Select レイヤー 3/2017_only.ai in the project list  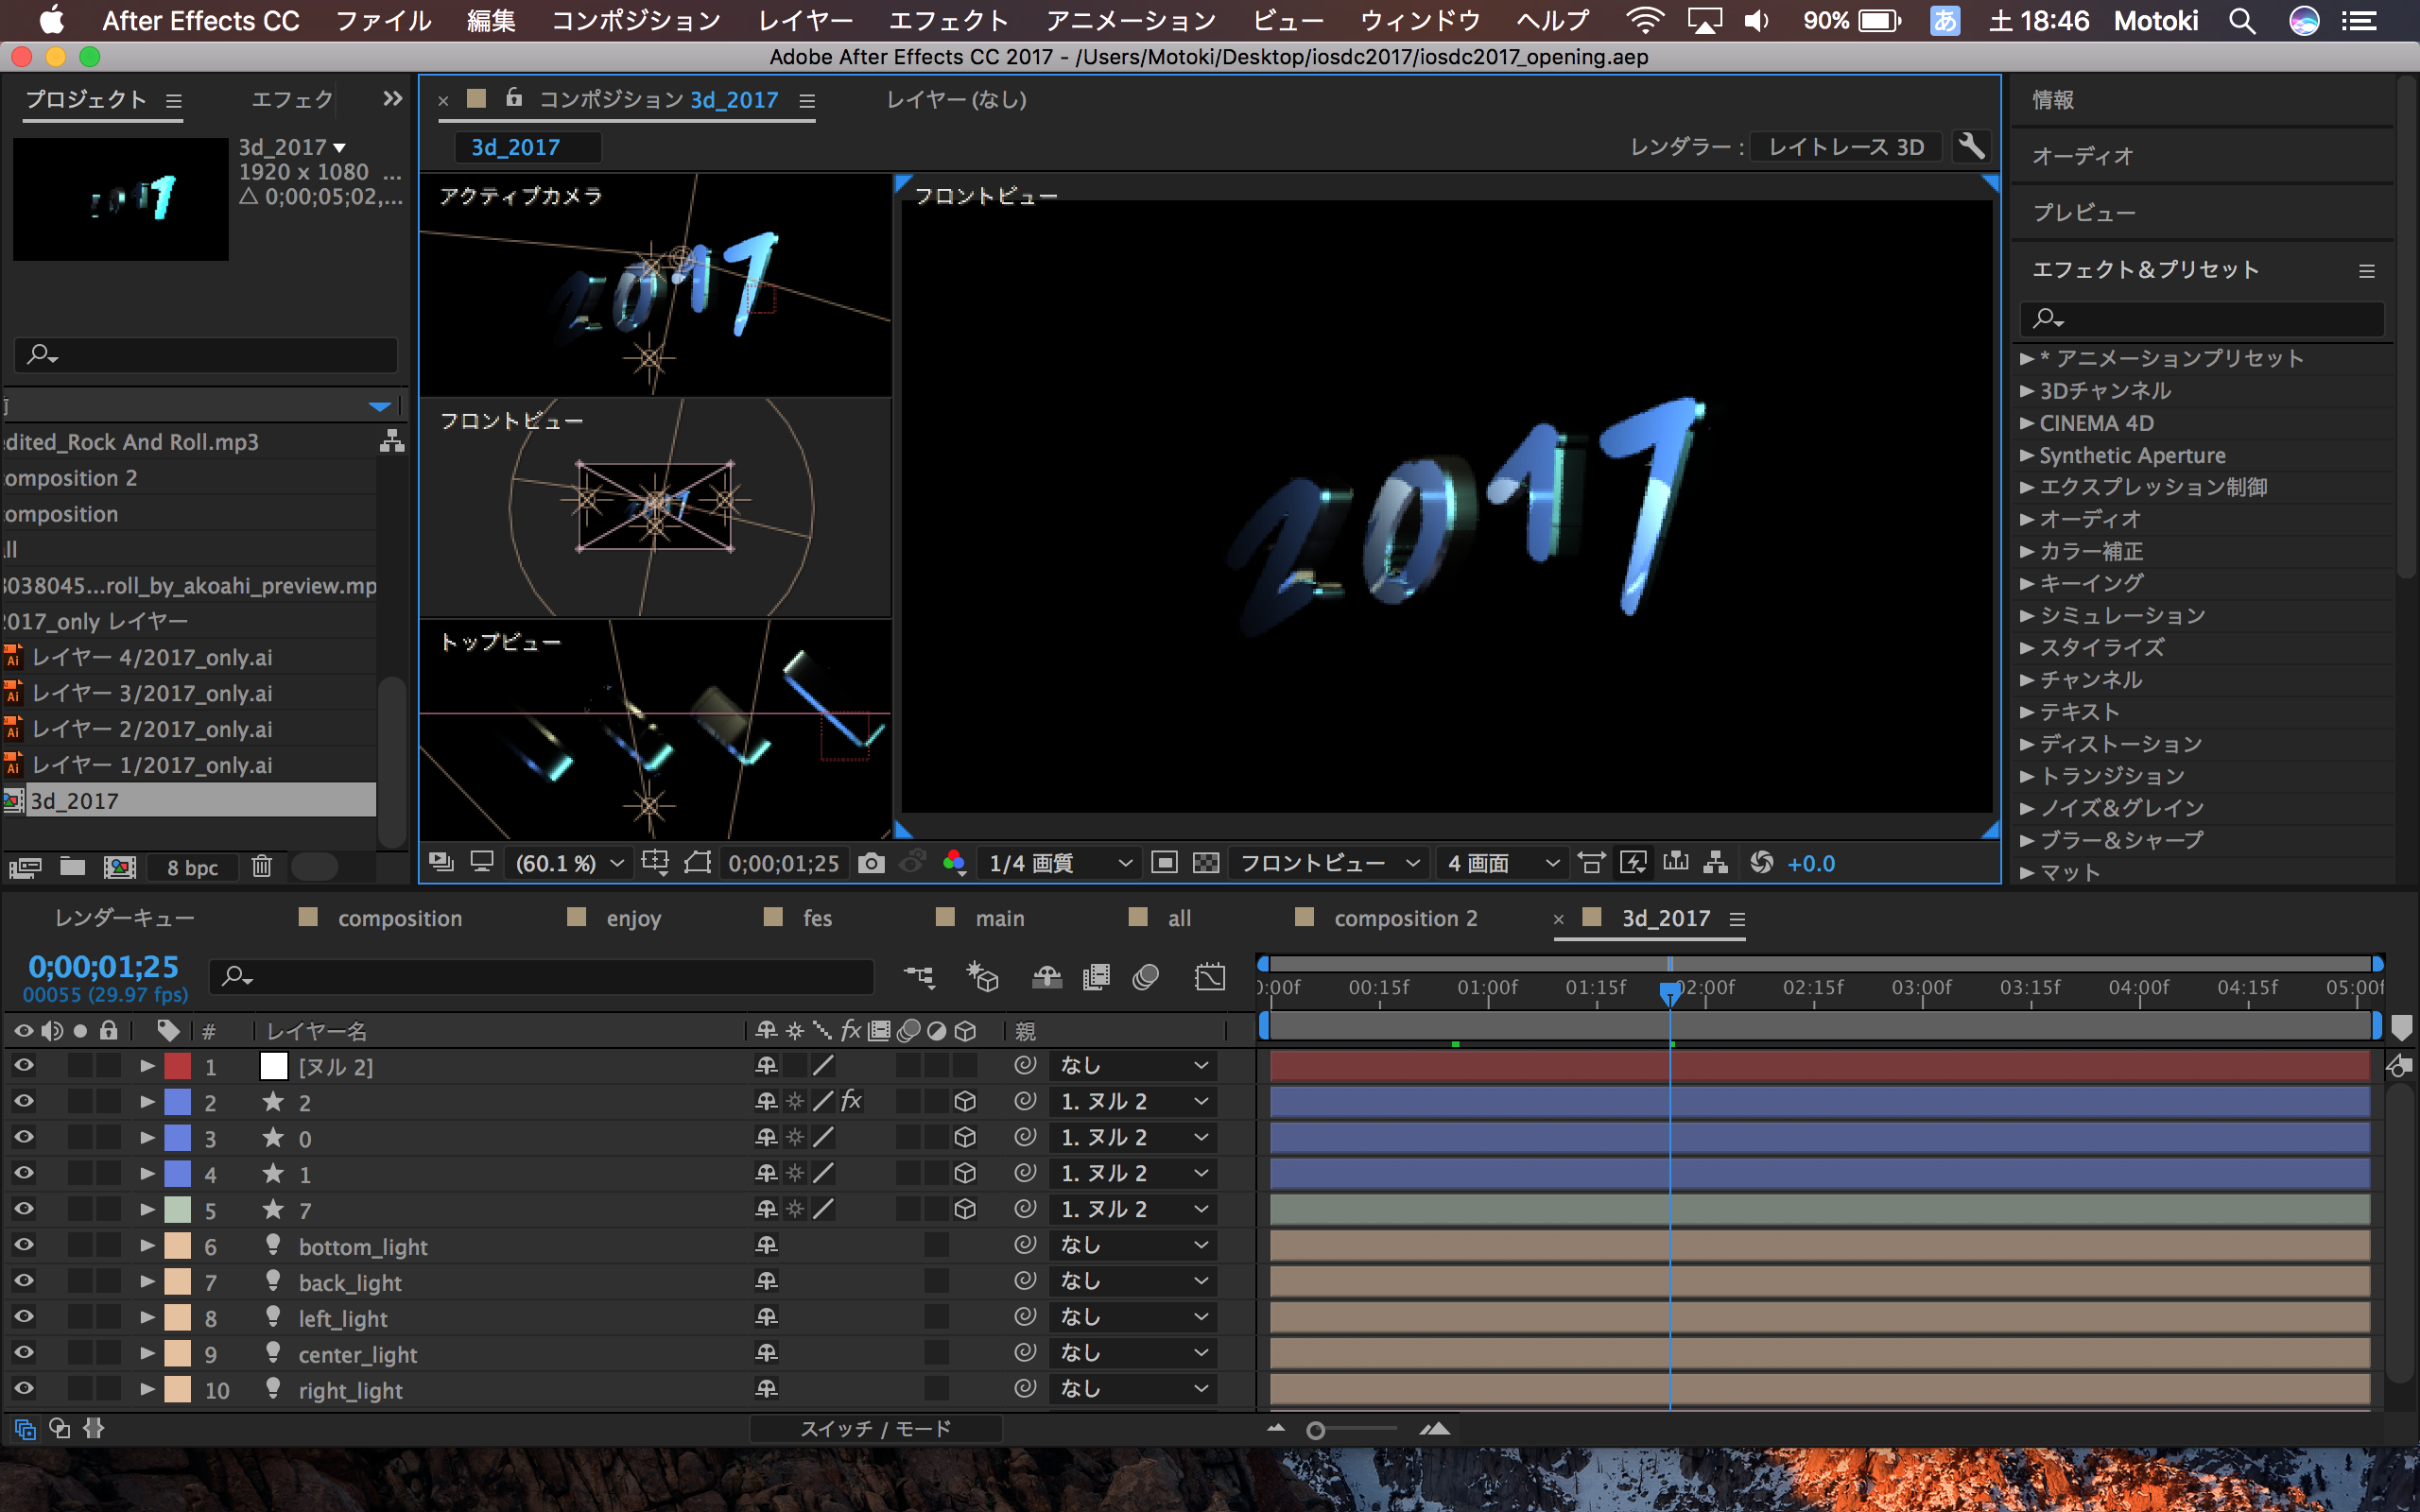(152, 693)
